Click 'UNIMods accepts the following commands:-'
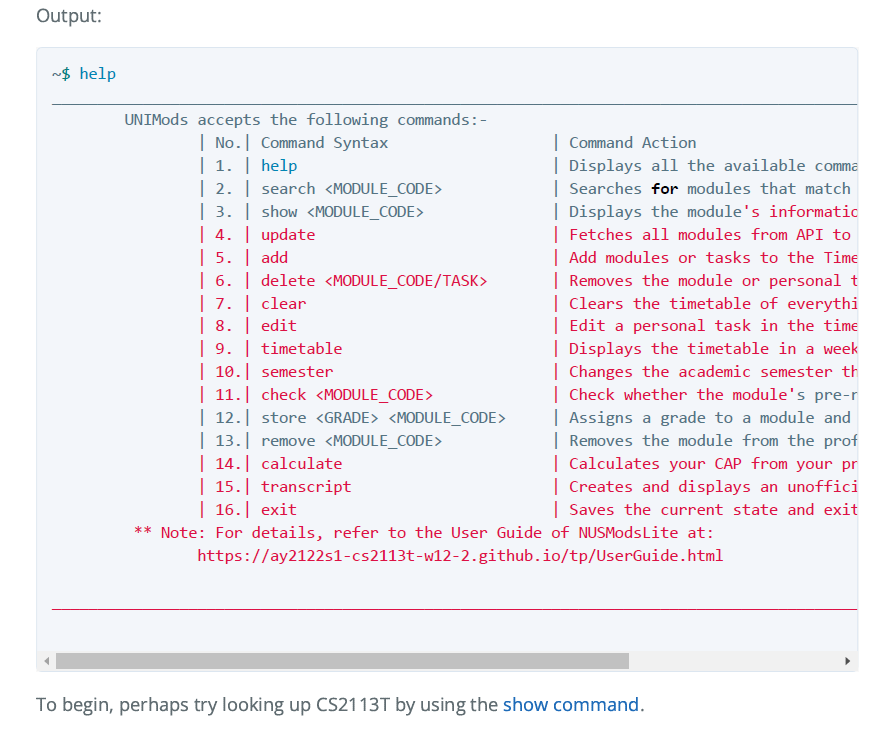 (x=305, y=120)
